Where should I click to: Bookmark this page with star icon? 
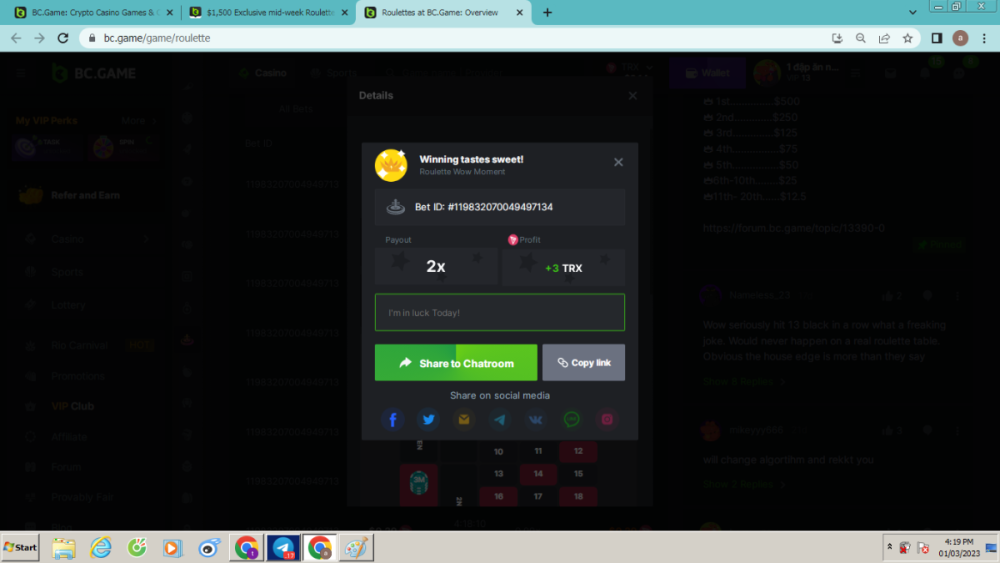pyautogui.click(x=908, y=38)
